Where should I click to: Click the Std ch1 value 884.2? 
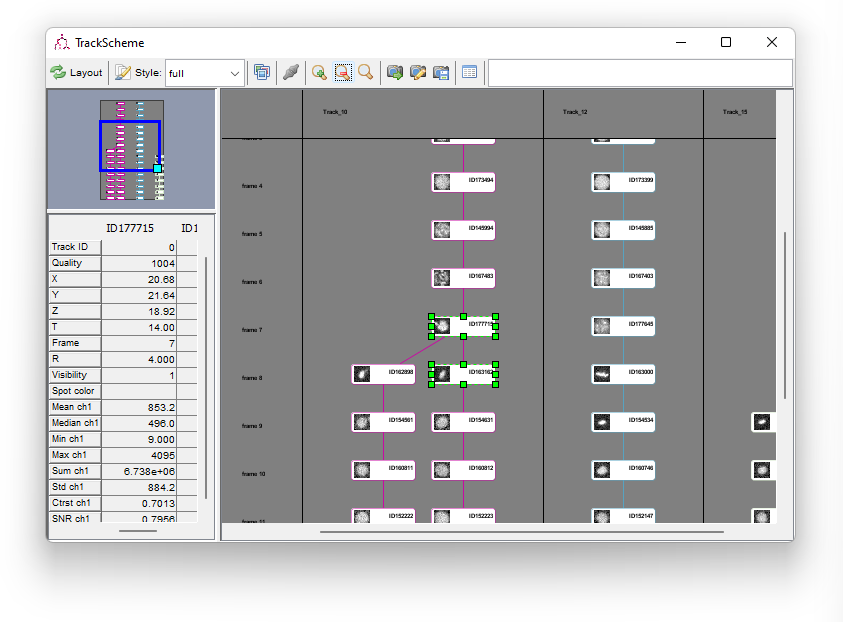(x=139, y=487)
